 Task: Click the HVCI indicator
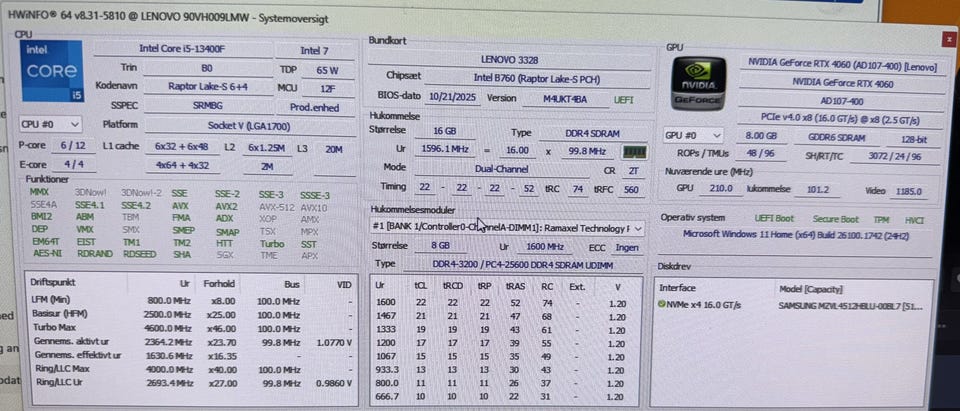click(x=915, y=220)
